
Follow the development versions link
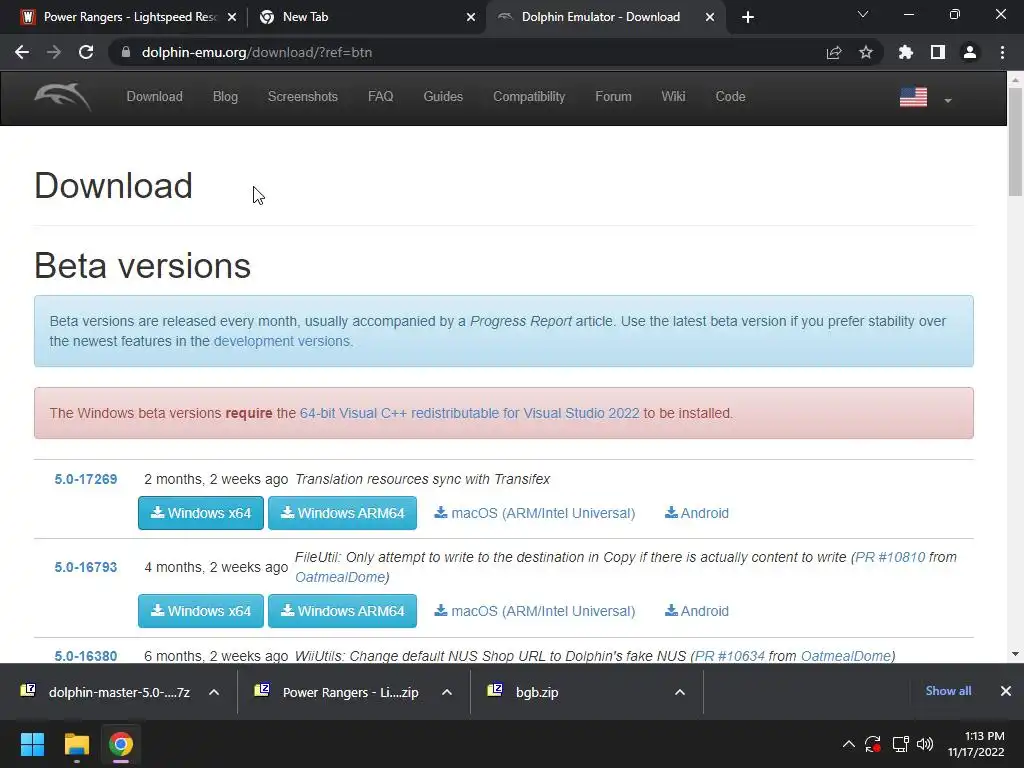[x=282, y=341]
